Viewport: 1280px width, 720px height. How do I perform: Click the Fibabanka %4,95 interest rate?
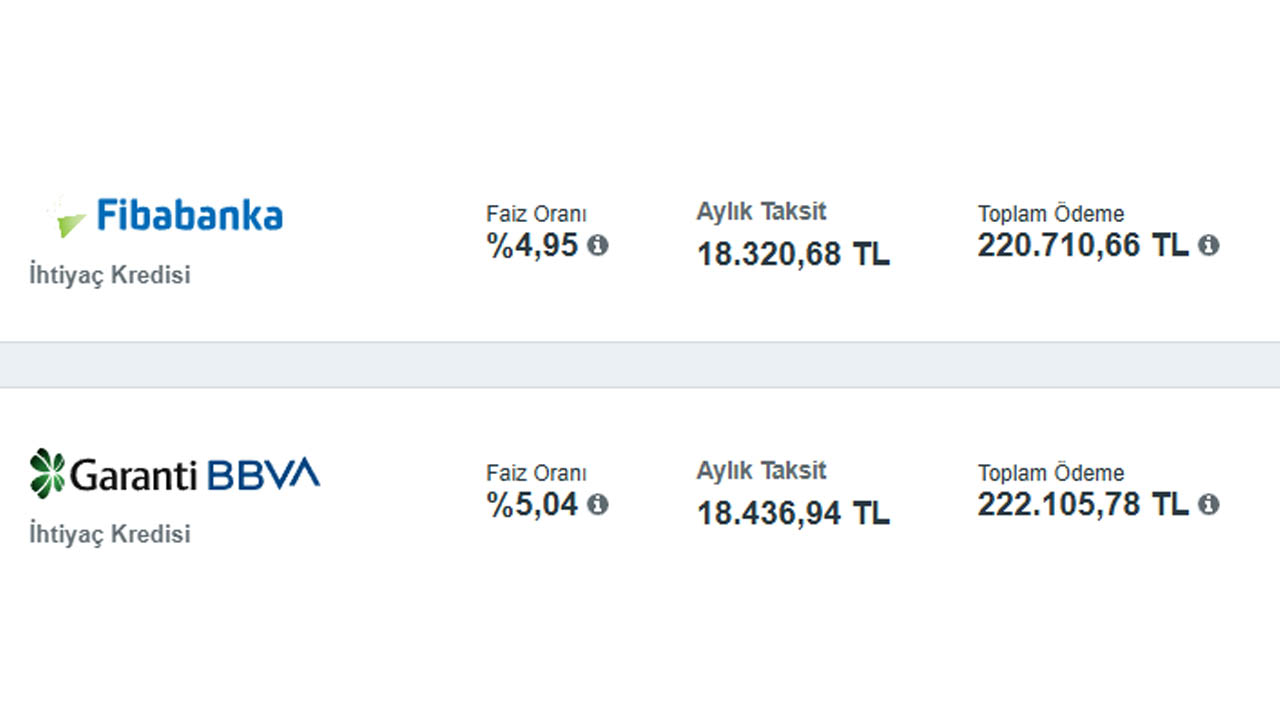[x=533, y=245]
